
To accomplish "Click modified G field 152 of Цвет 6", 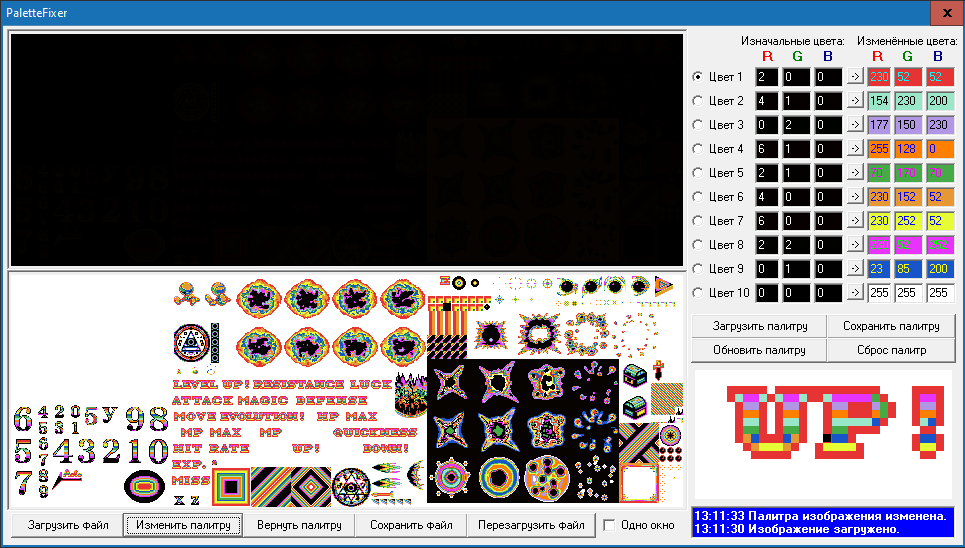I will coord(908,197).
